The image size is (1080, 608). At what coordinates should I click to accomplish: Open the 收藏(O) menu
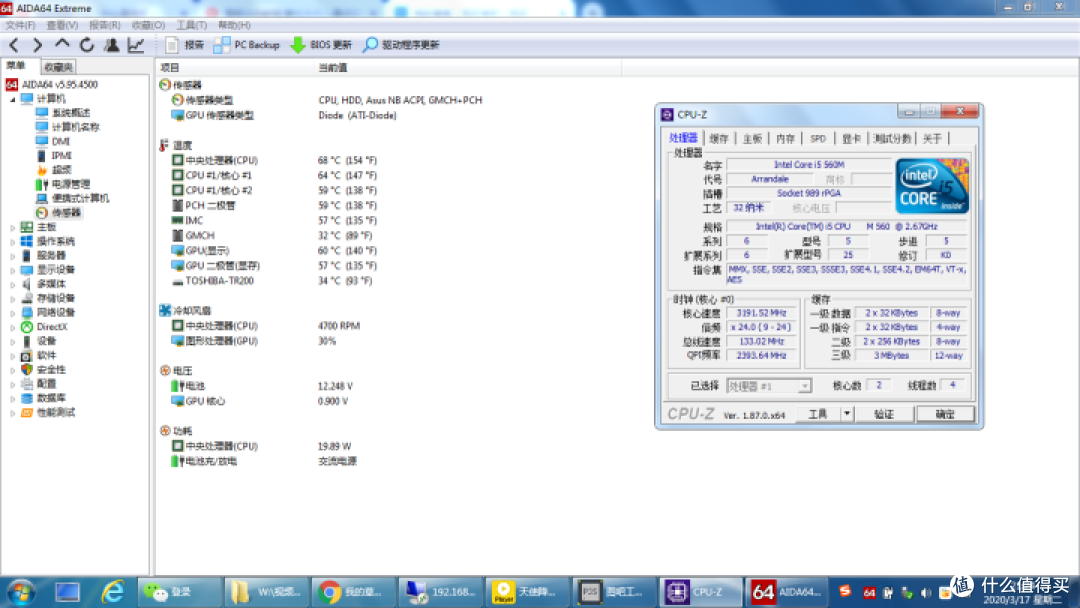(148, 25)
